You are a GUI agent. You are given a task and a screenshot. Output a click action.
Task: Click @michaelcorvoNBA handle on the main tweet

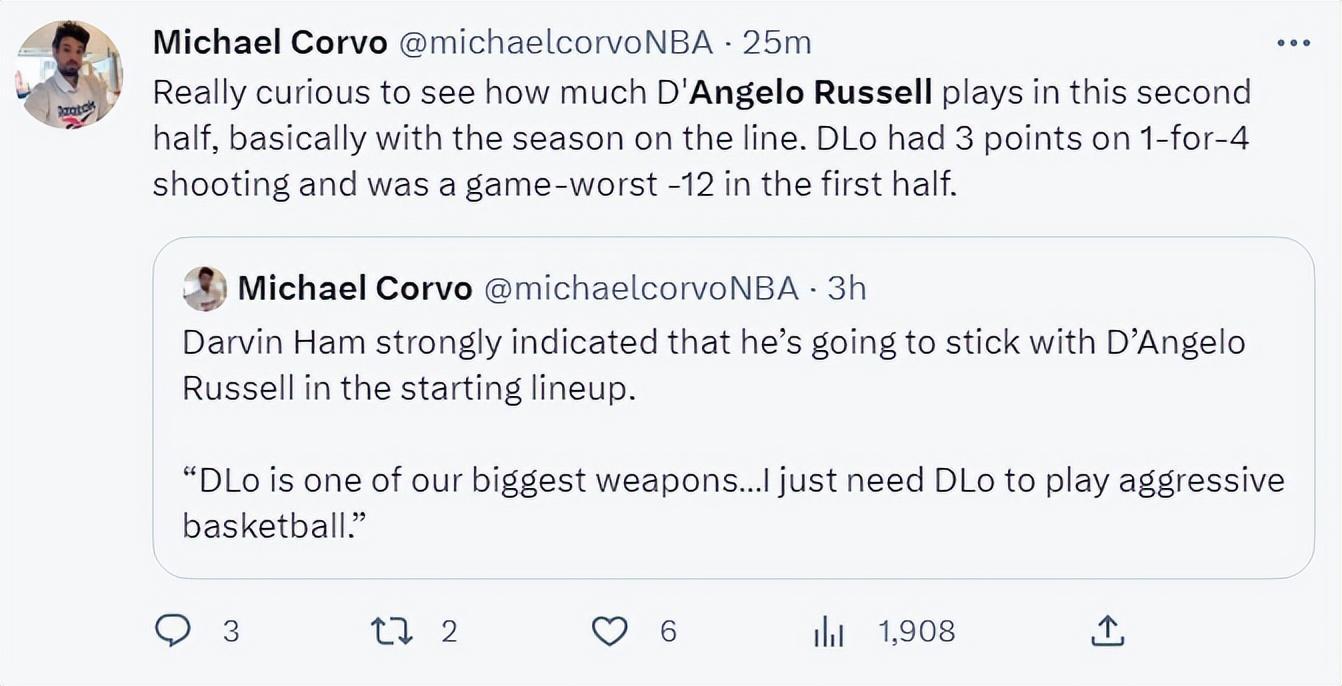coord(556,42)
